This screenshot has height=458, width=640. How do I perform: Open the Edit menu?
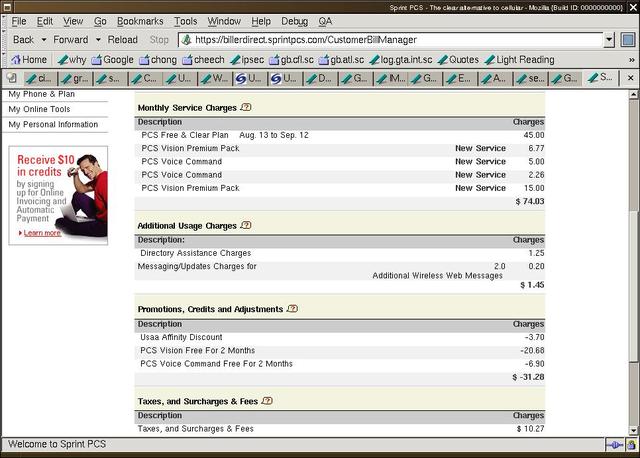(x=44, y=21)
